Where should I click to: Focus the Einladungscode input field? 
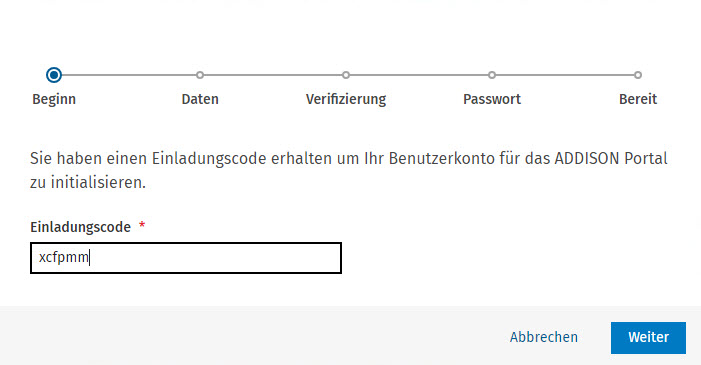click(x=186, y=258)
